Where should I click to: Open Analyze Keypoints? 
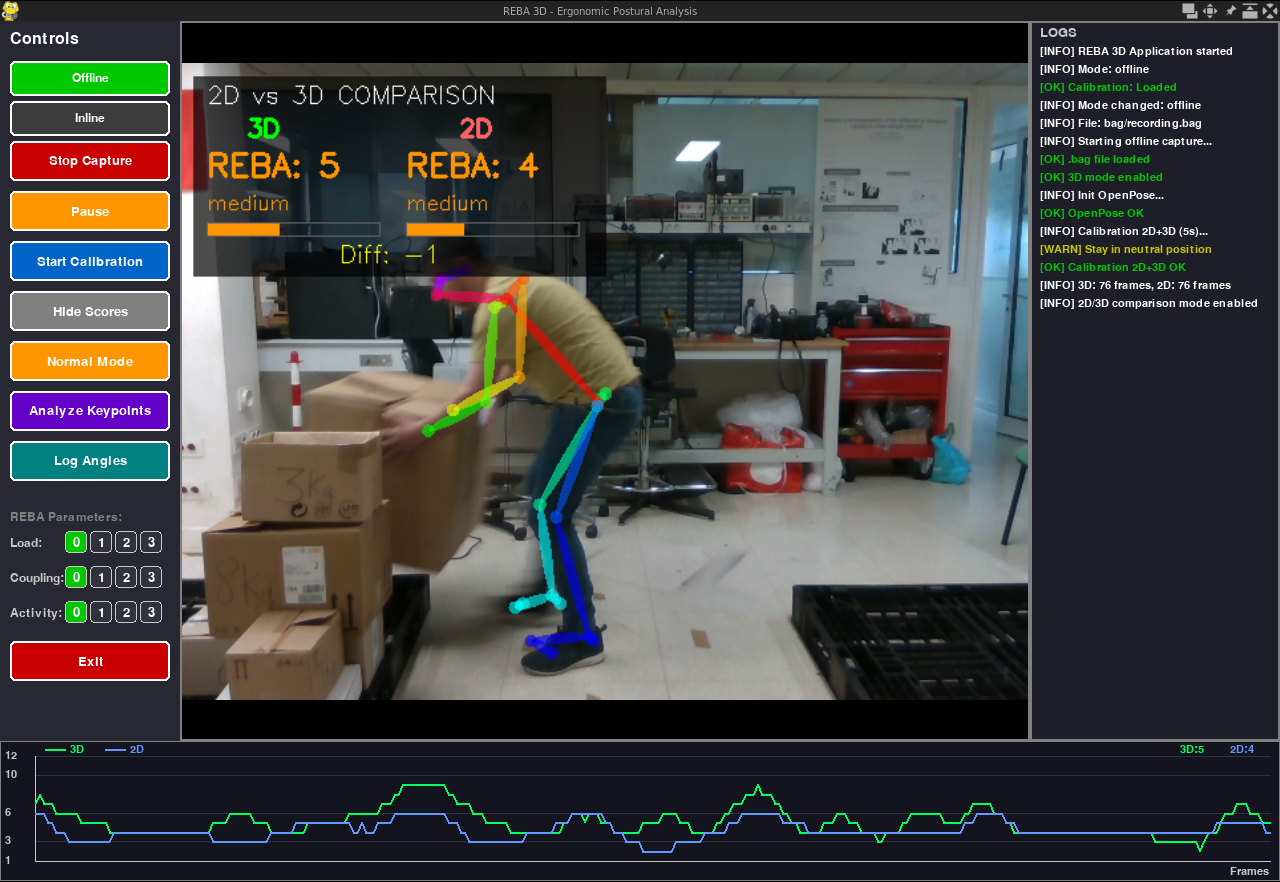click(90, 411)
